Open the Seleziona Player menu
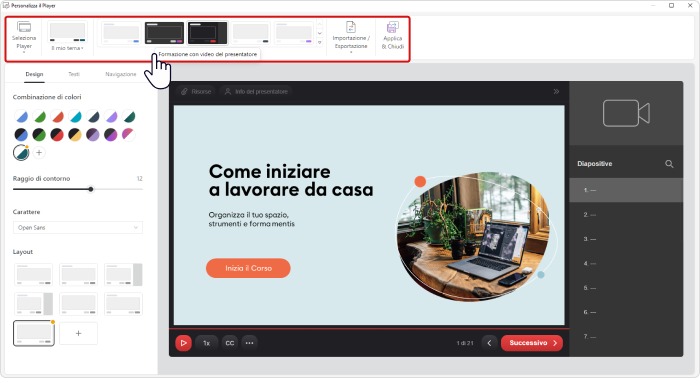Viewport: 700px width, 378px height. point(24,37)
